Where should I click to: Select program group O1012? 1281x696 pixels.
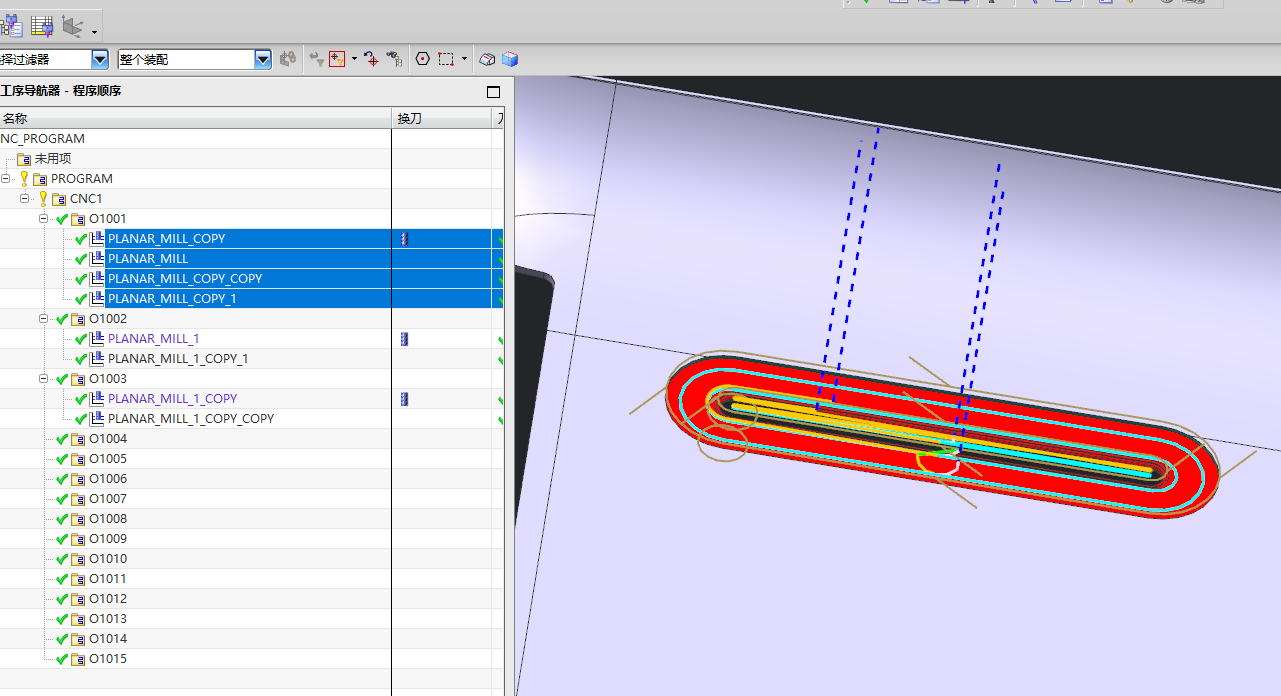click(108, 599)
